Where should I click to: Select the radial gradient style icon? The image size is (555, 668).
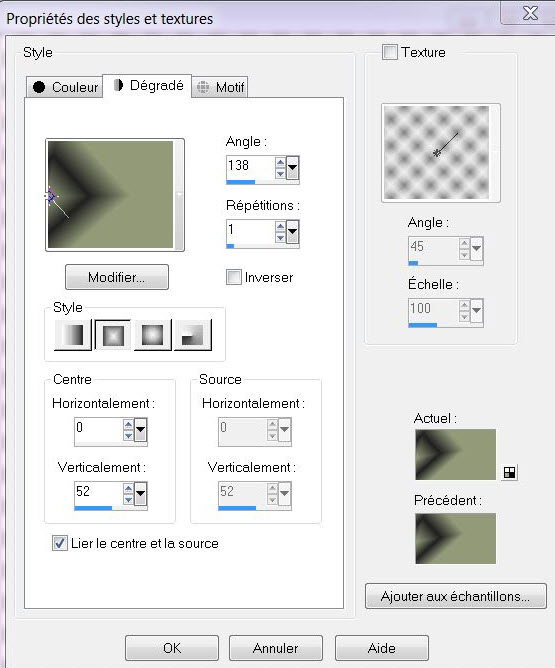[193, 335]
